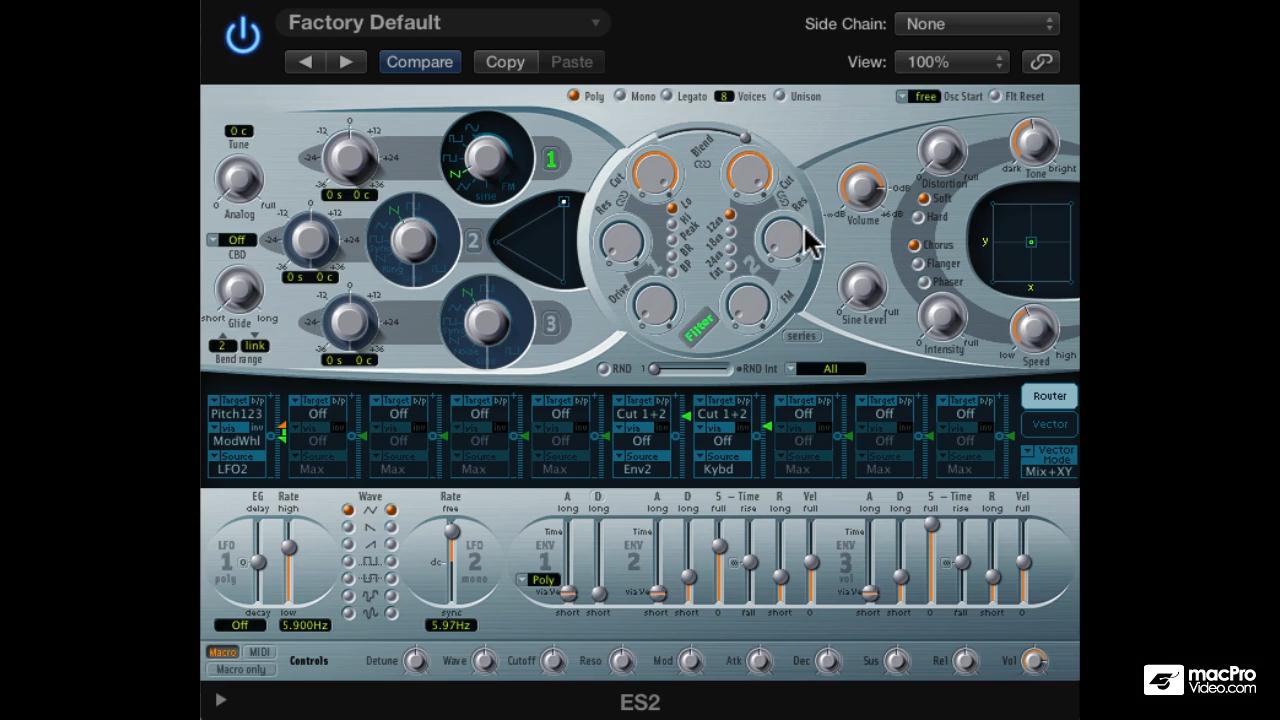Open RND destination All menu
The image size is (1280, 720).
pos(825,369)
